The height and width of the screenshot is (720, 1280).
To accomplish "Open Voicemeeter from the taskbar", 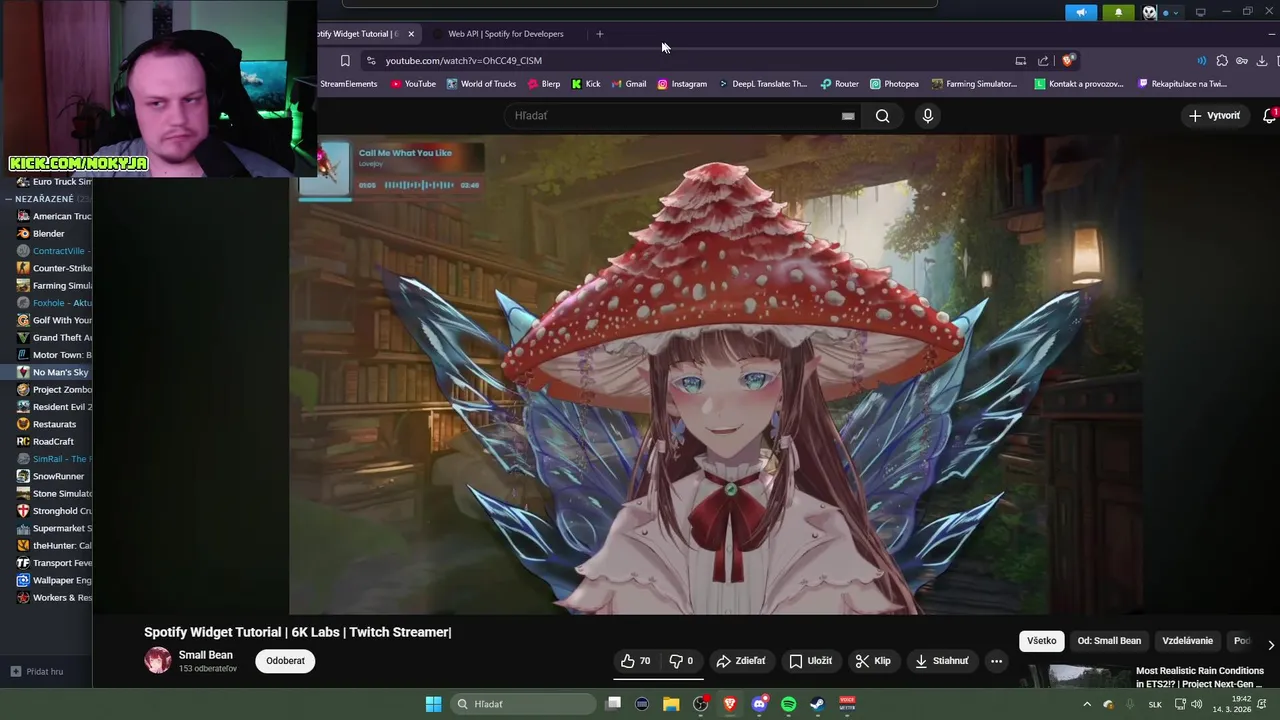I will click(847, 704).
